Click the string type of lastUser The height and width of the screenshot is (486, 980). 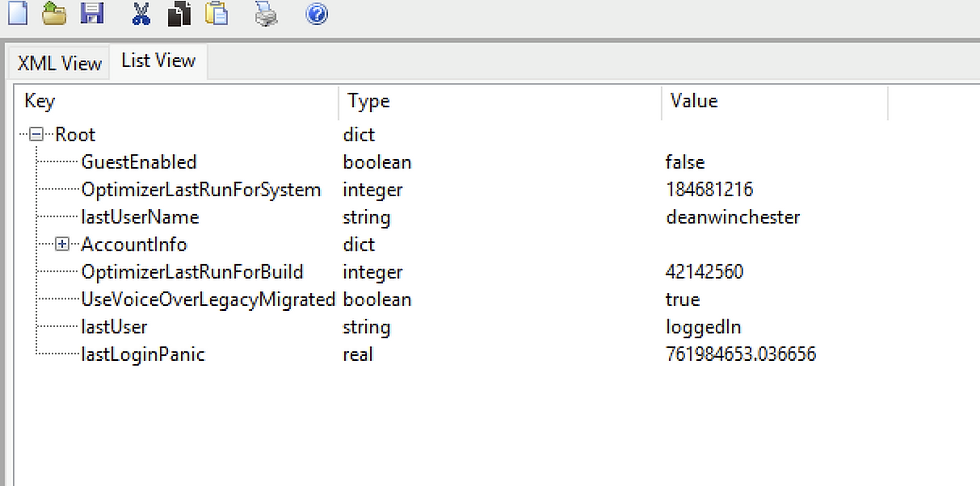366,327
